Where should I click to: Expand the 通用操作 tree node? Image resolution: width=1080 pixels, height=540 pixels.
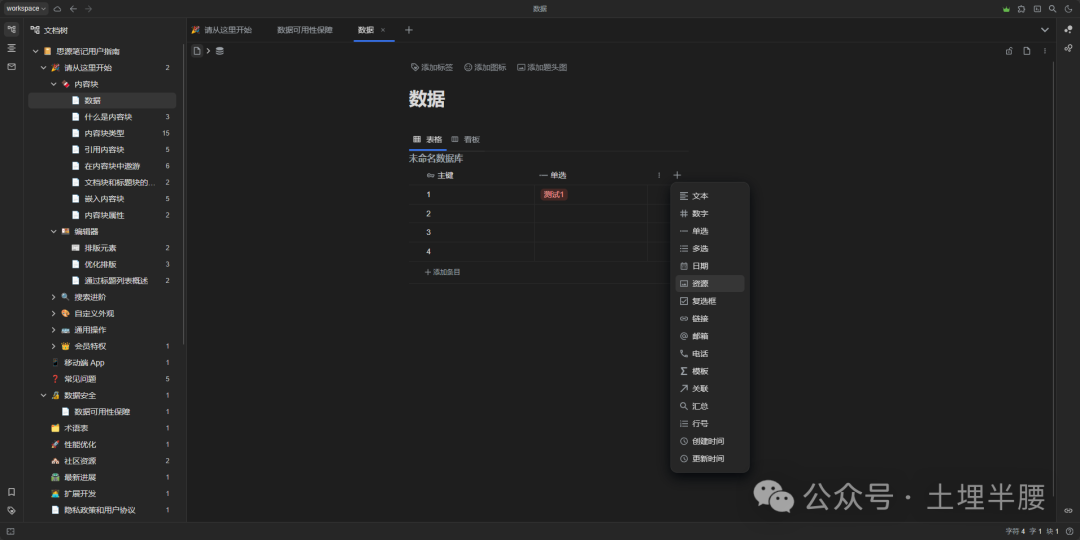54,330
